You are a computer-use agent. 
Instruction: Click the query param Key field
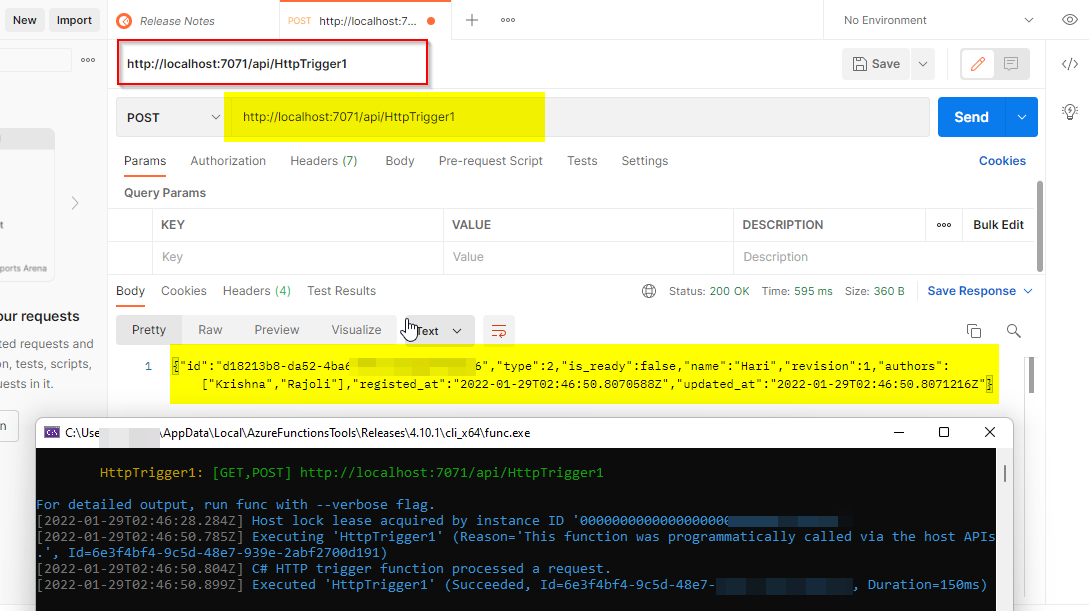click(298, 257)
